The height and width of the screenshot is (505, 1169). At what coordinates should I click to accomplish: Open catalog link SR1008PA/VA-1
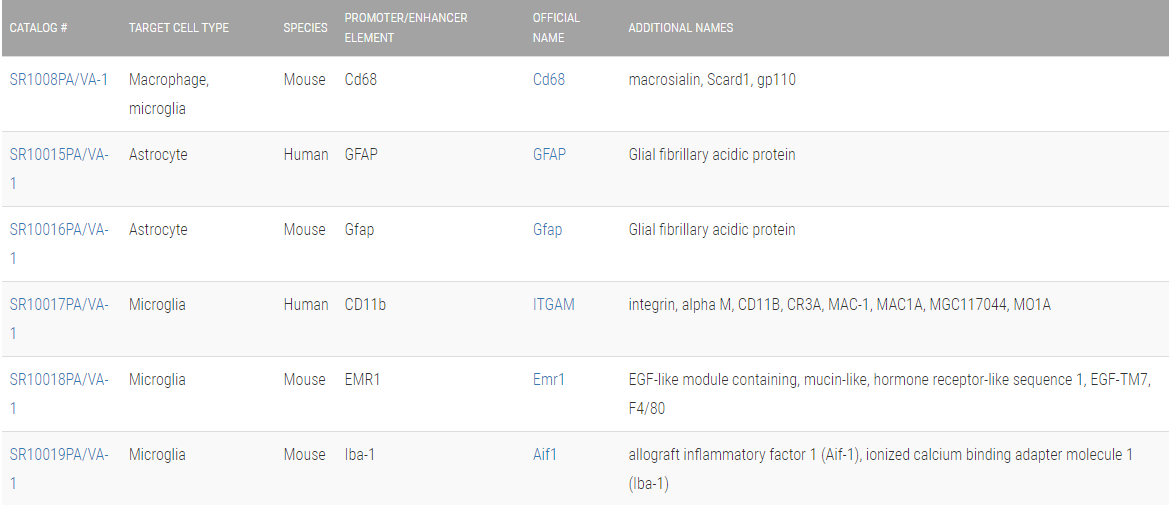pos(59,80)
